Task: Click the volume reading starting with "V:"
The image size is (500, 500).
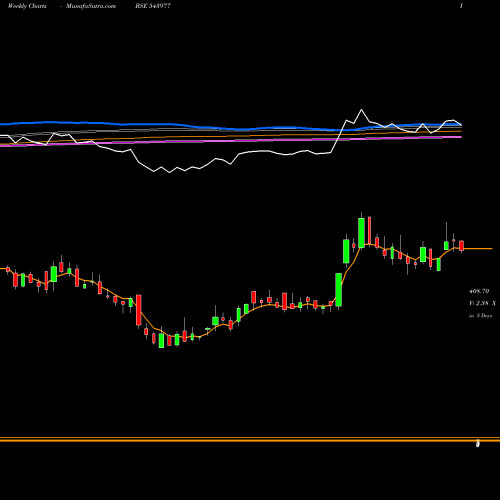Action: click(482, 303)
